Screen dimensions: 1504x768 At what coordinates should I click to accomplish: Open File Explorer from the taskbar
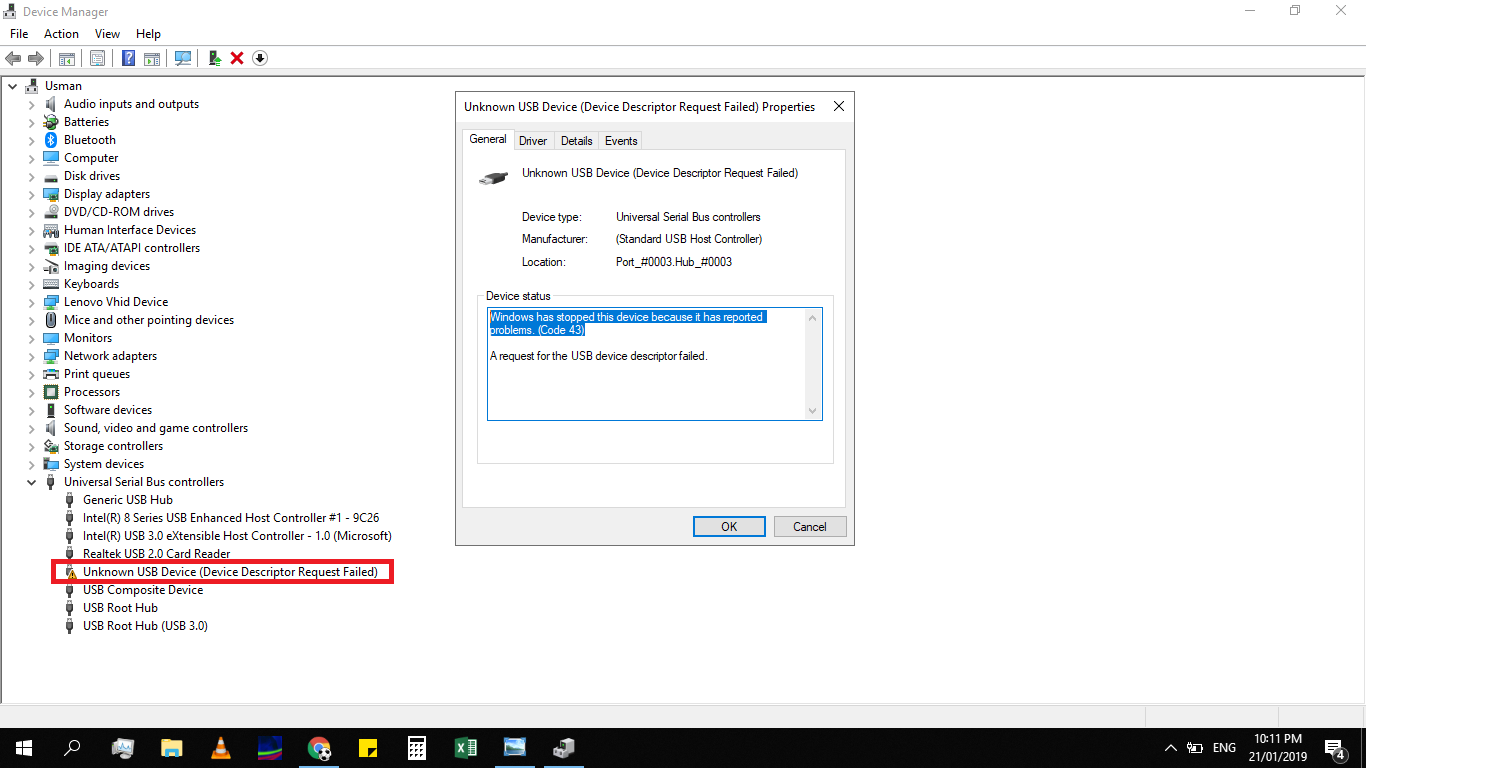click(x=172, y=747)
